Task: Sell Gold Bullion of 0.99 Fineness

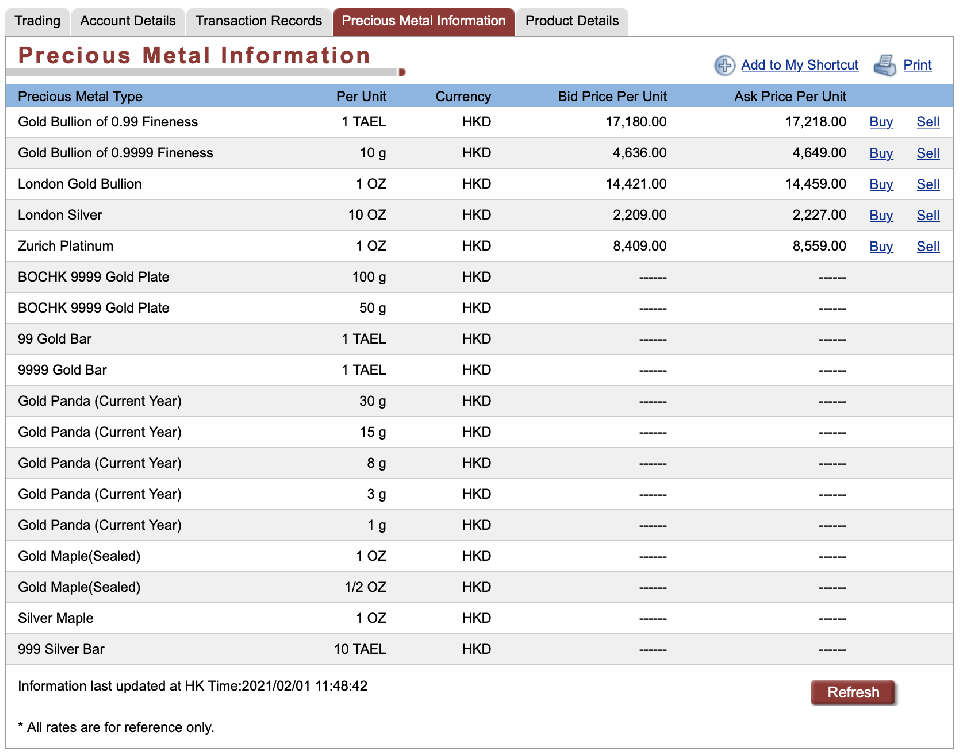Action: (x=928, y=122)
